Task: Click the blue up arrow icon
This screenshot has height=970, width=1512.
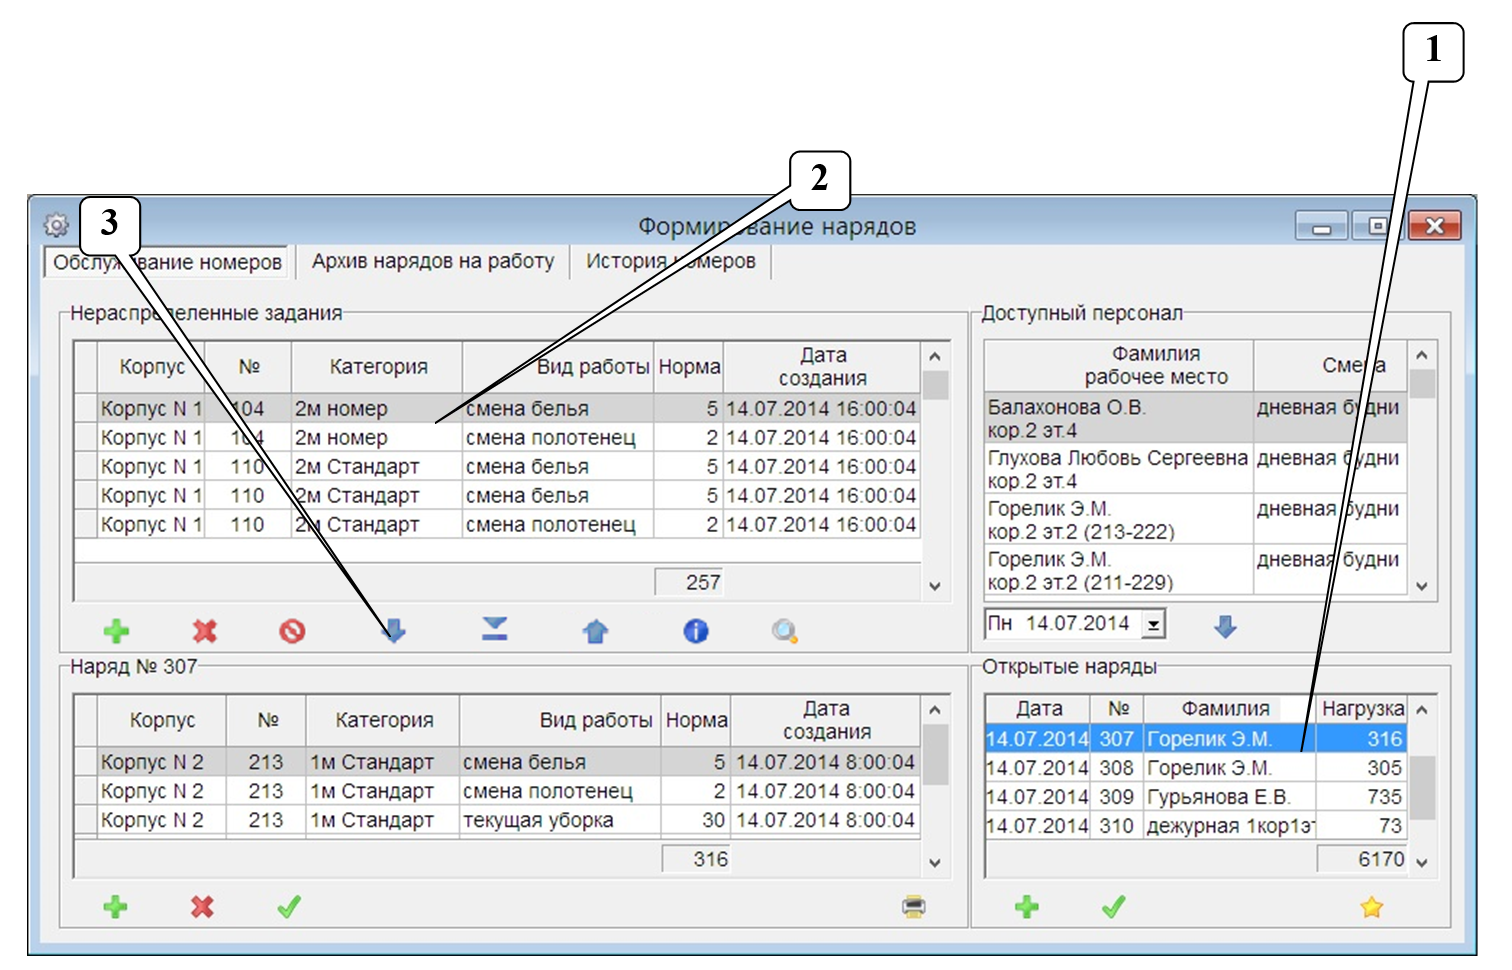Action: point(596,631)
